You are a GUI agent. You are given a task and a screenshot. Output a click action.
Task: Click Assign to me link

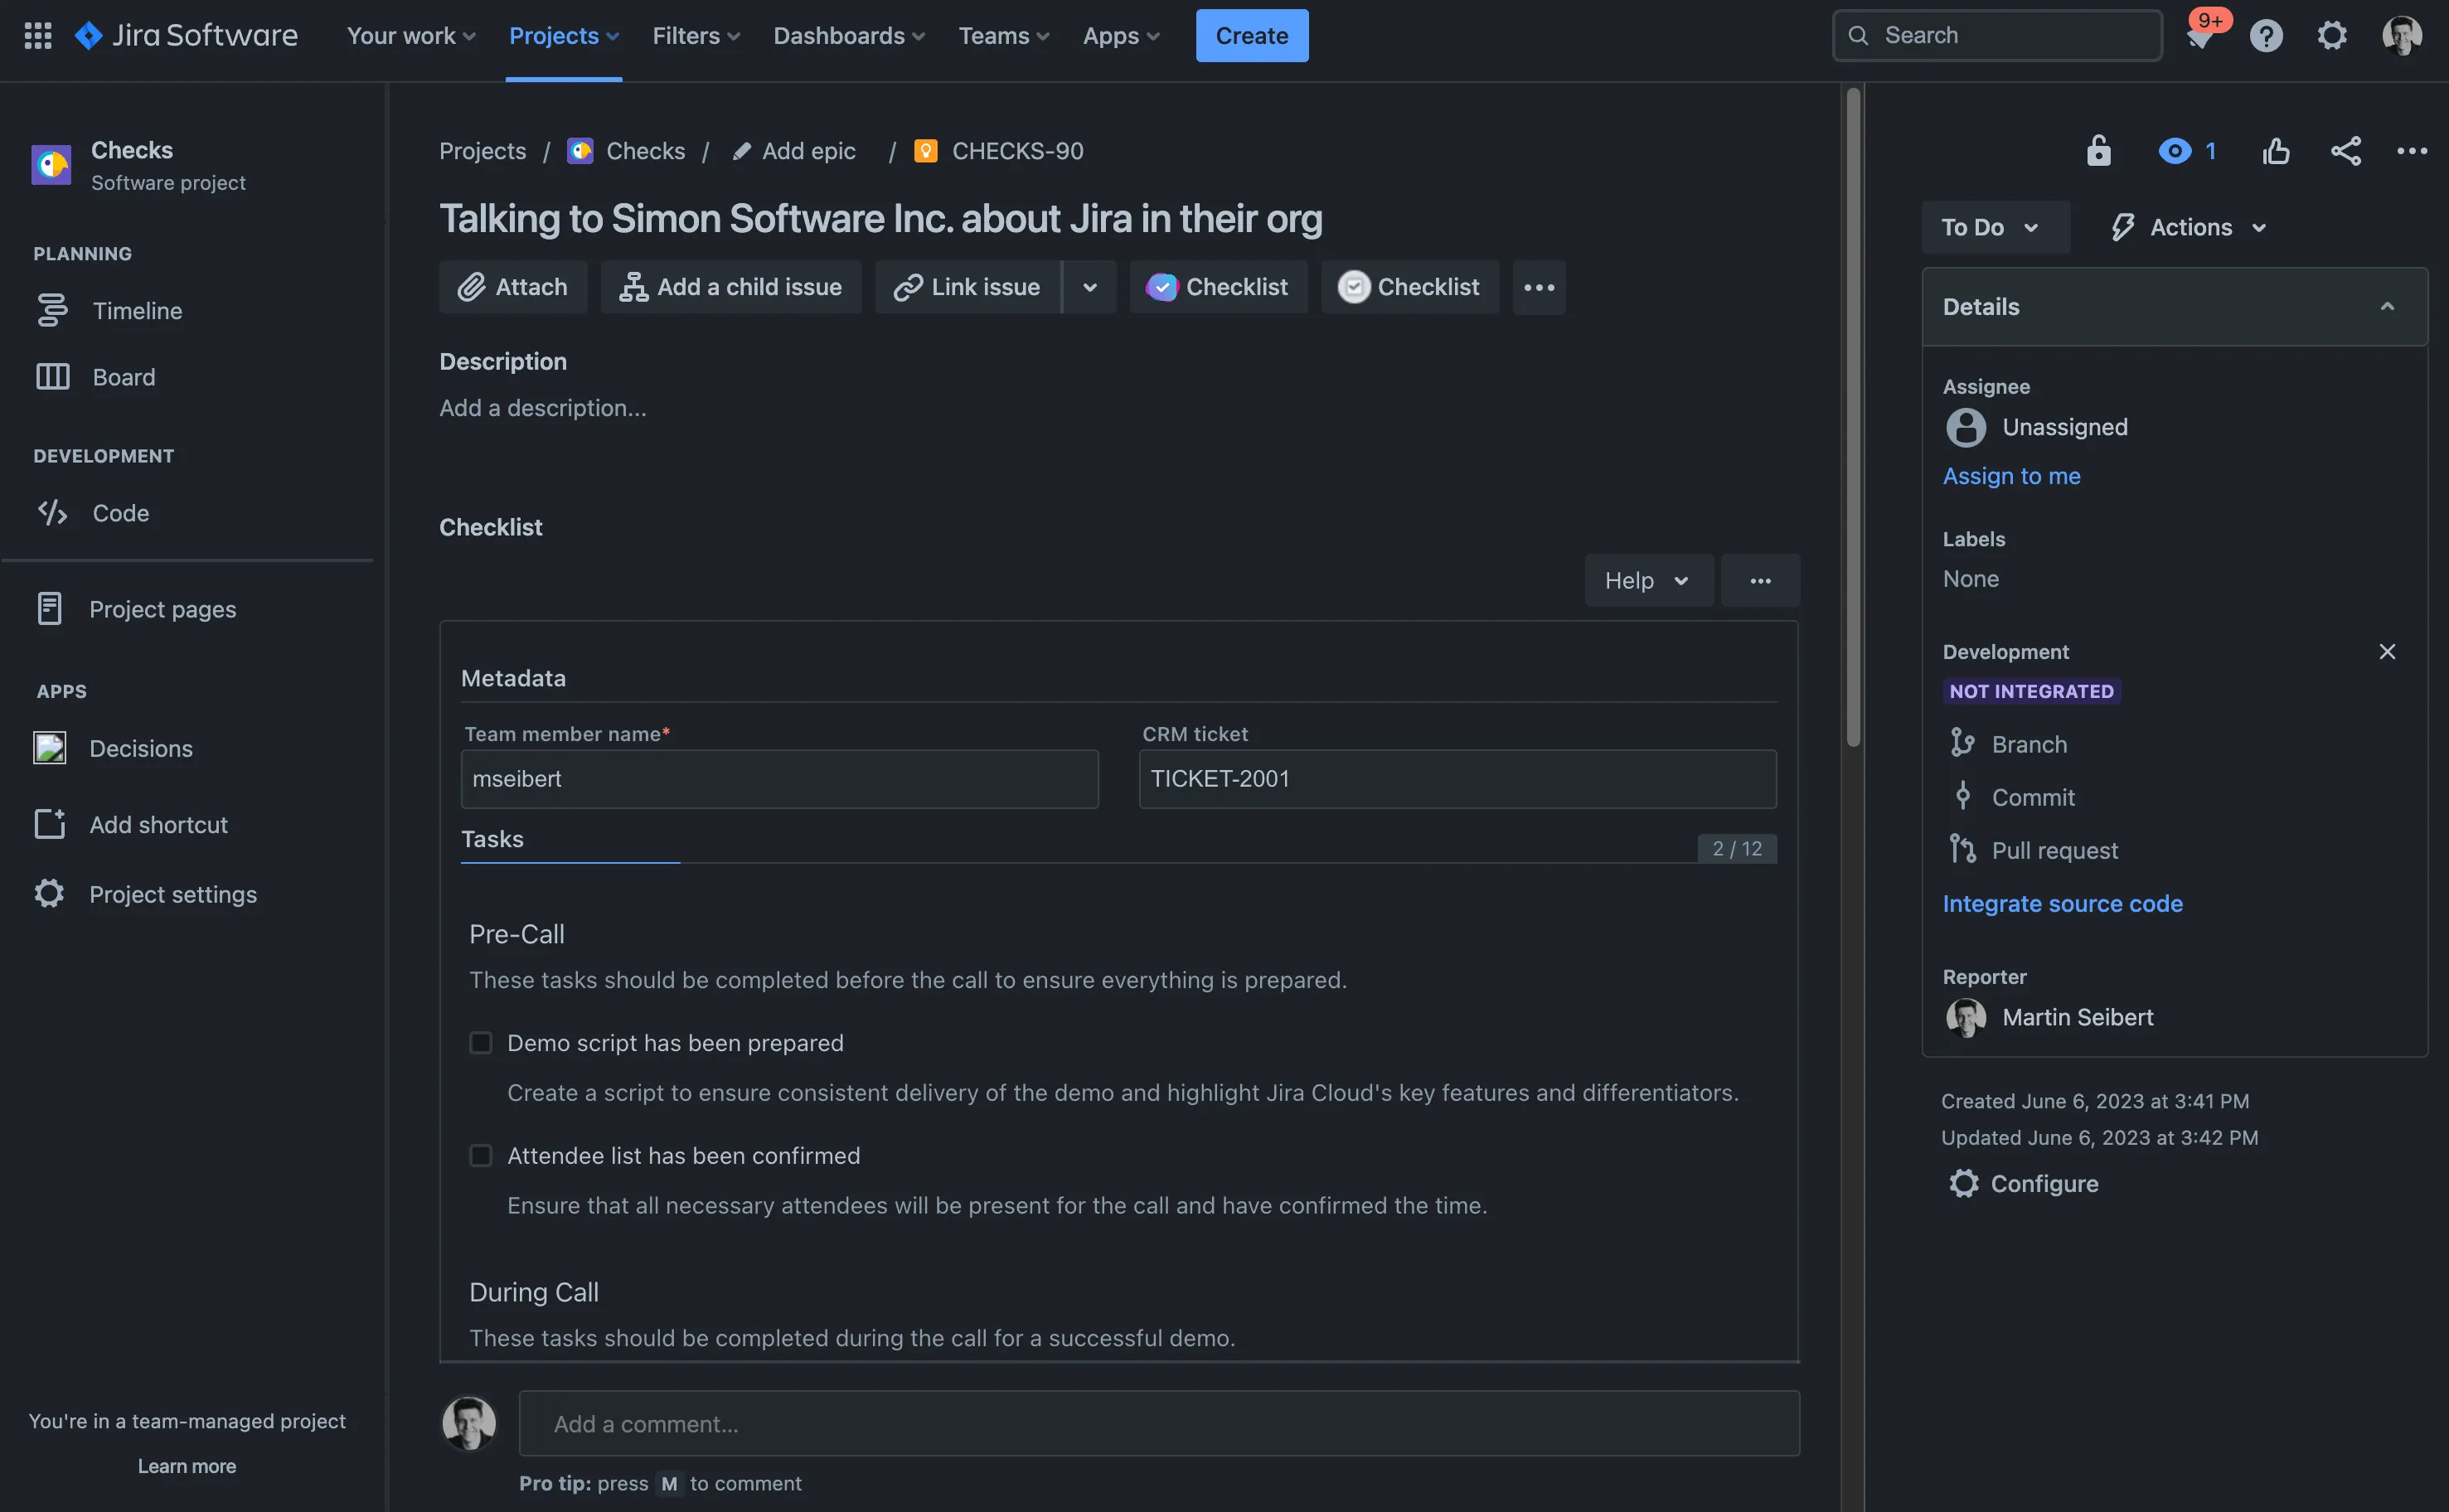click(x=2011, y=476)
